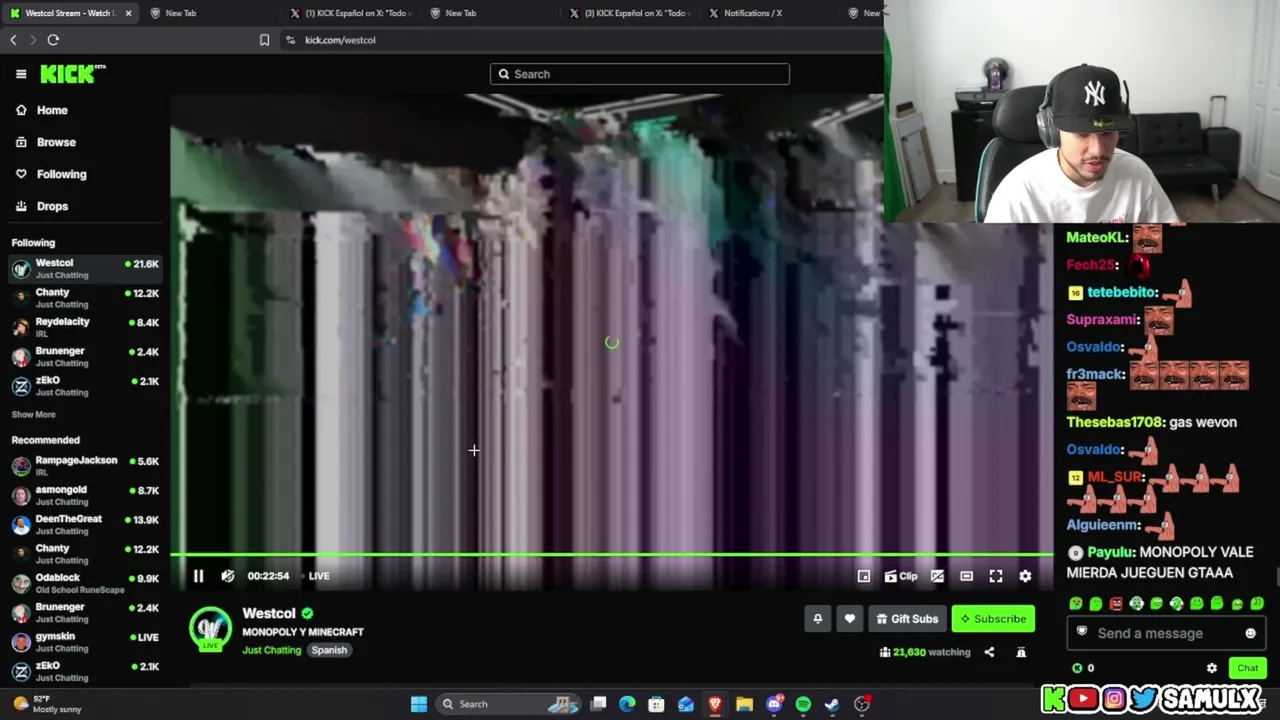The width and height of the screenshot is (1280, 720).
Task: Click the report icon beside share
Action: (x=1021, y=652)
